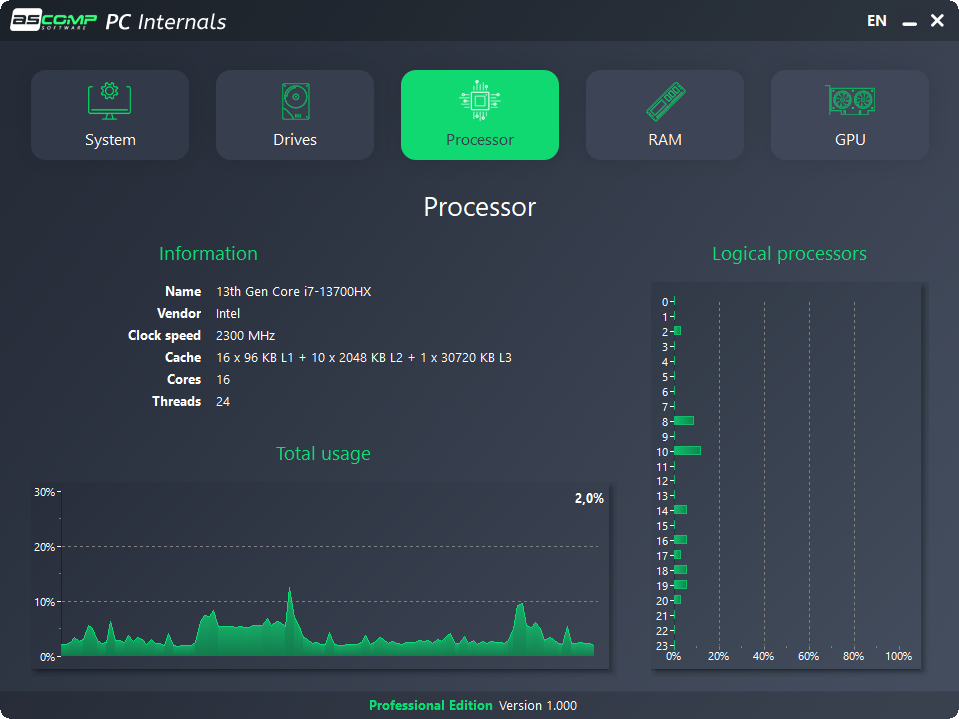Close the PC Internals window
The width and height of the screenshot is (959, 719).
coord(937,21)
